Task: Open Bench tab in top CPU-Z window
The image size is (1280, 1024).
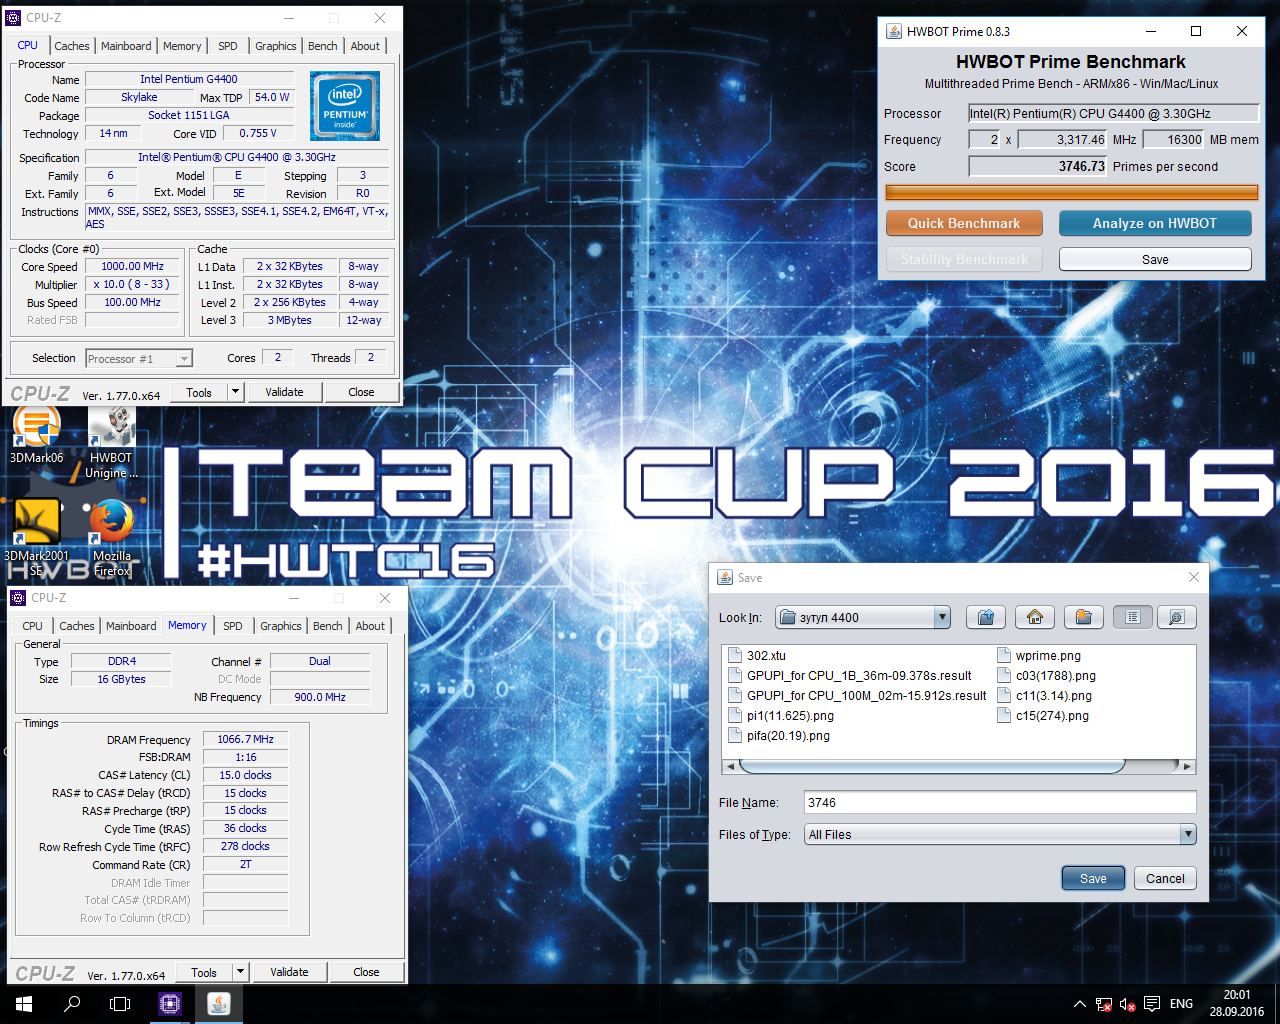Action: click(x=322, y=46)
